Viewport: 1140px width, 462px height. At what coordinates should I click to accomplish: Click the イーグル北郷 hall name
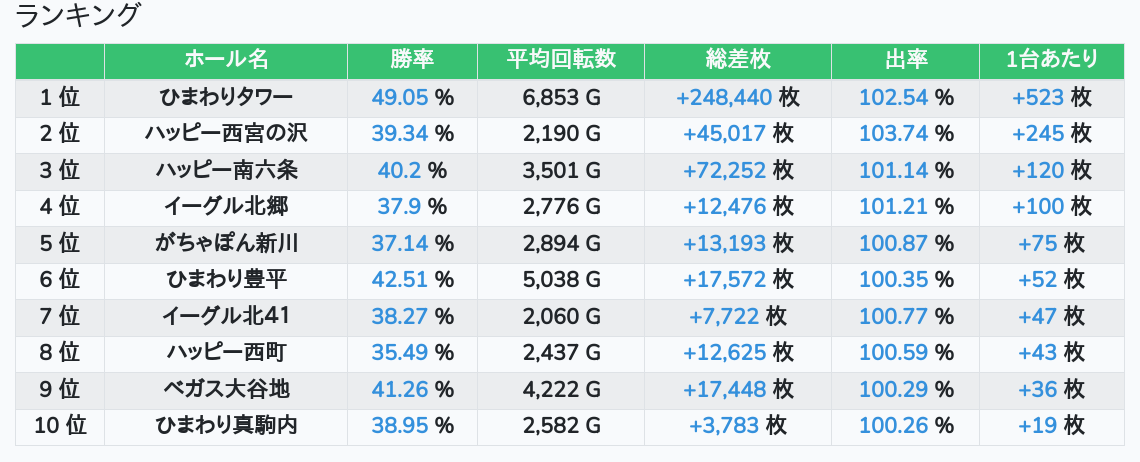pyautogui.click(x=226, y=206)
